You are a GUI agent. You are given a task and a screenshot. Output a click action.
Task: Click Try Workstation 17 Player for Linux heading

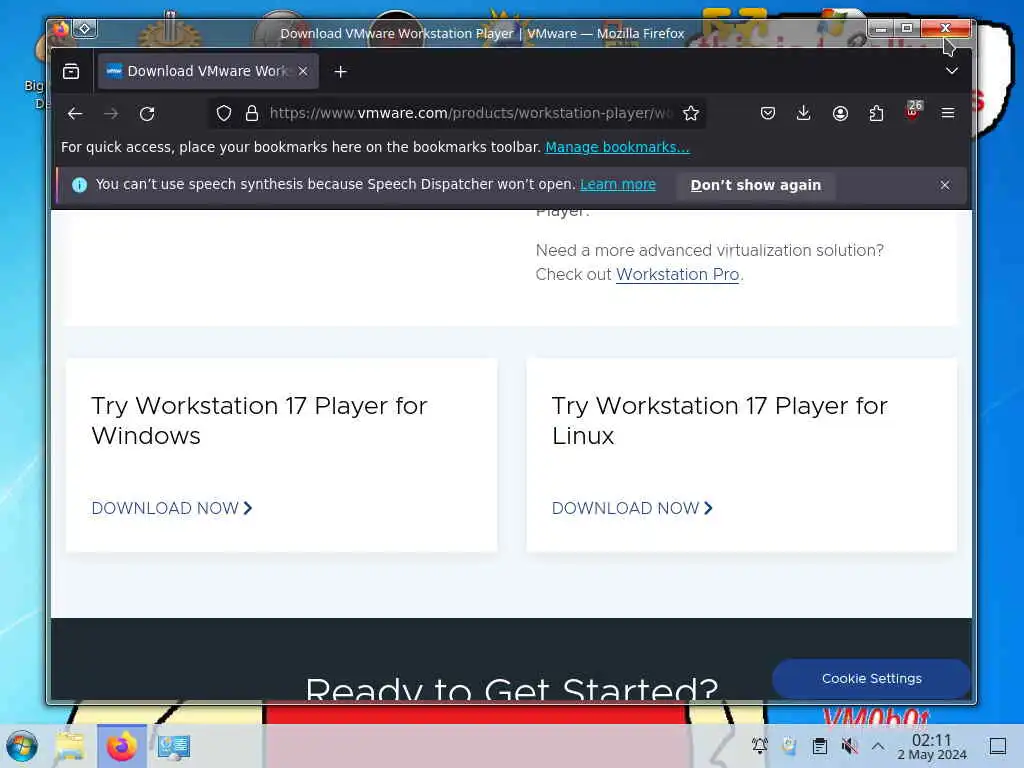pyautogui.click(x=720, y=421)
